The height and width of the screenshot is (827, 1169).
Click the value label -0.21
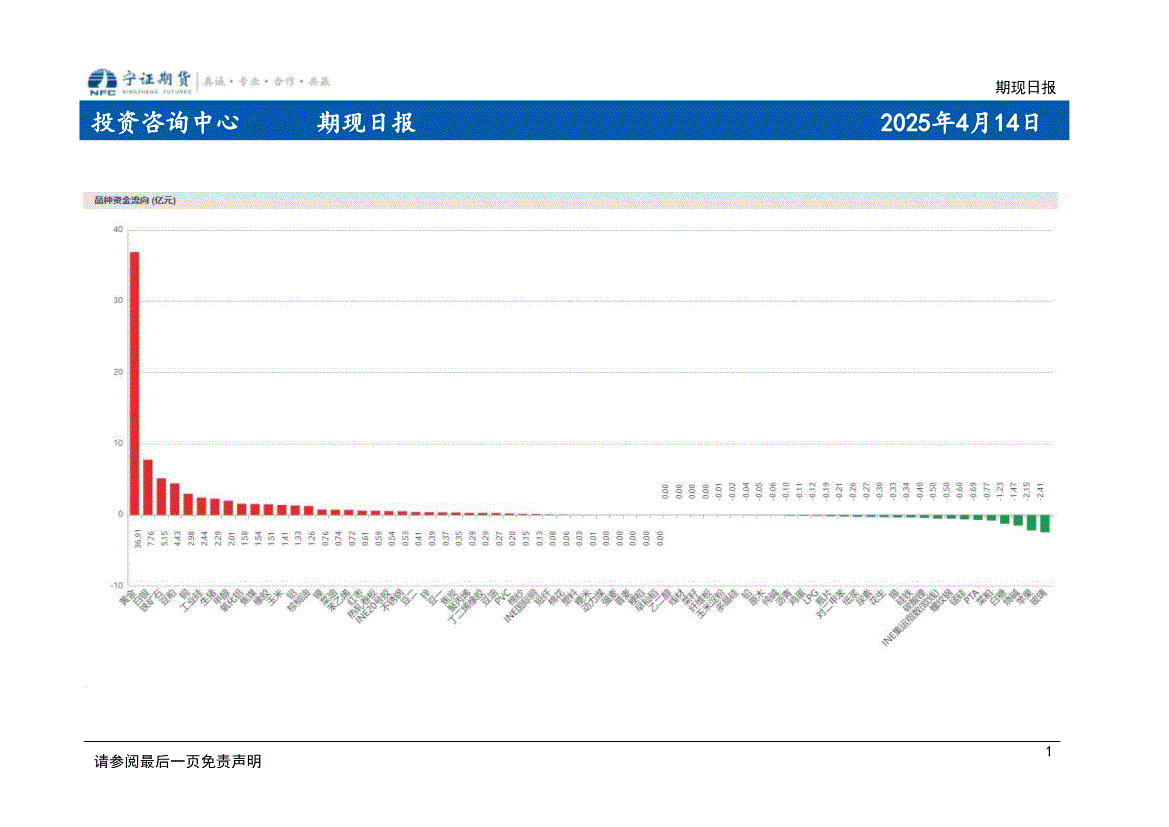pyautogui.click(x=839, y=491)
